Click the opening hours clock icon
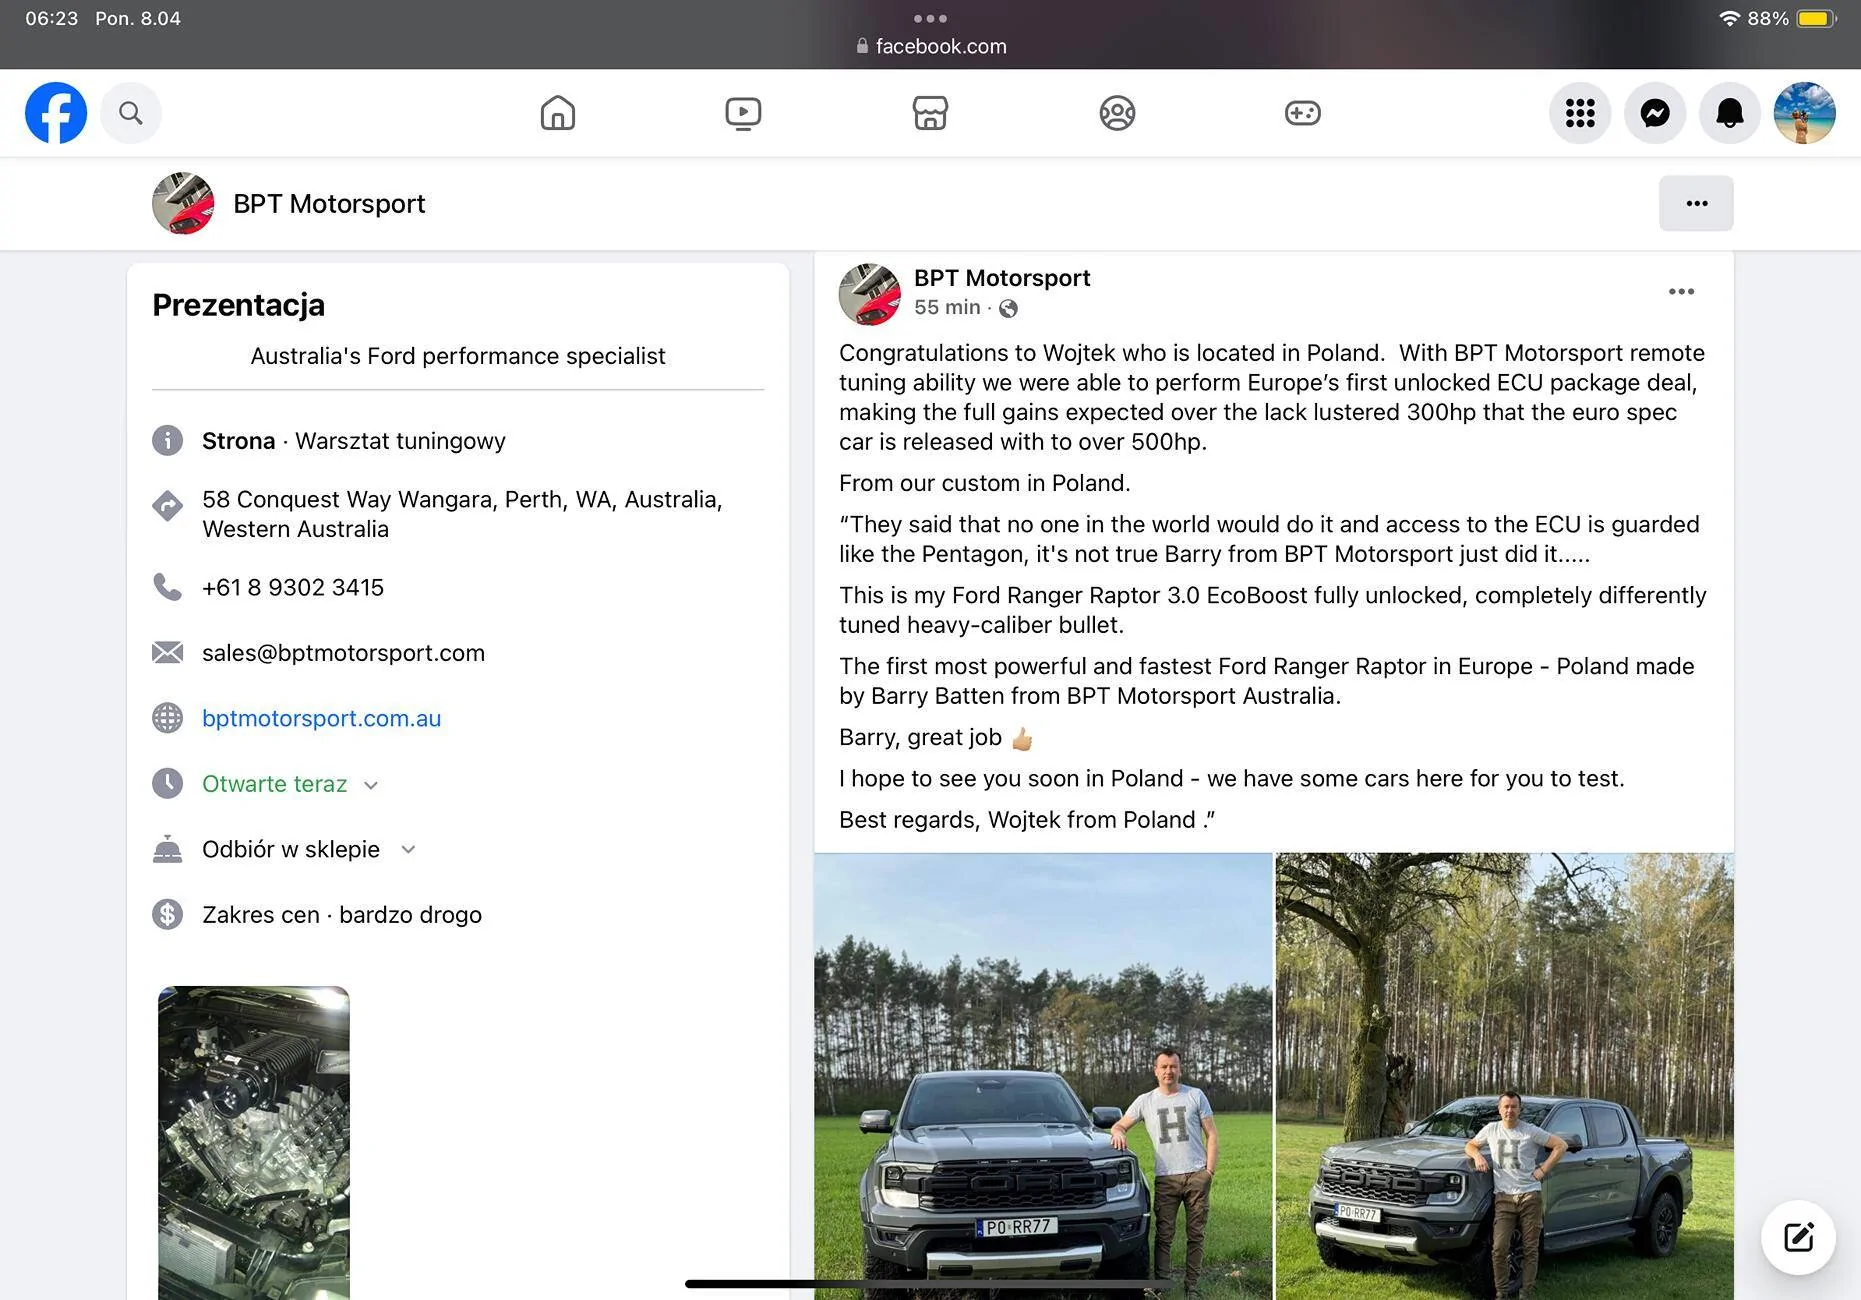This screenshot has width=1861, height=1300. click(168, 783)
